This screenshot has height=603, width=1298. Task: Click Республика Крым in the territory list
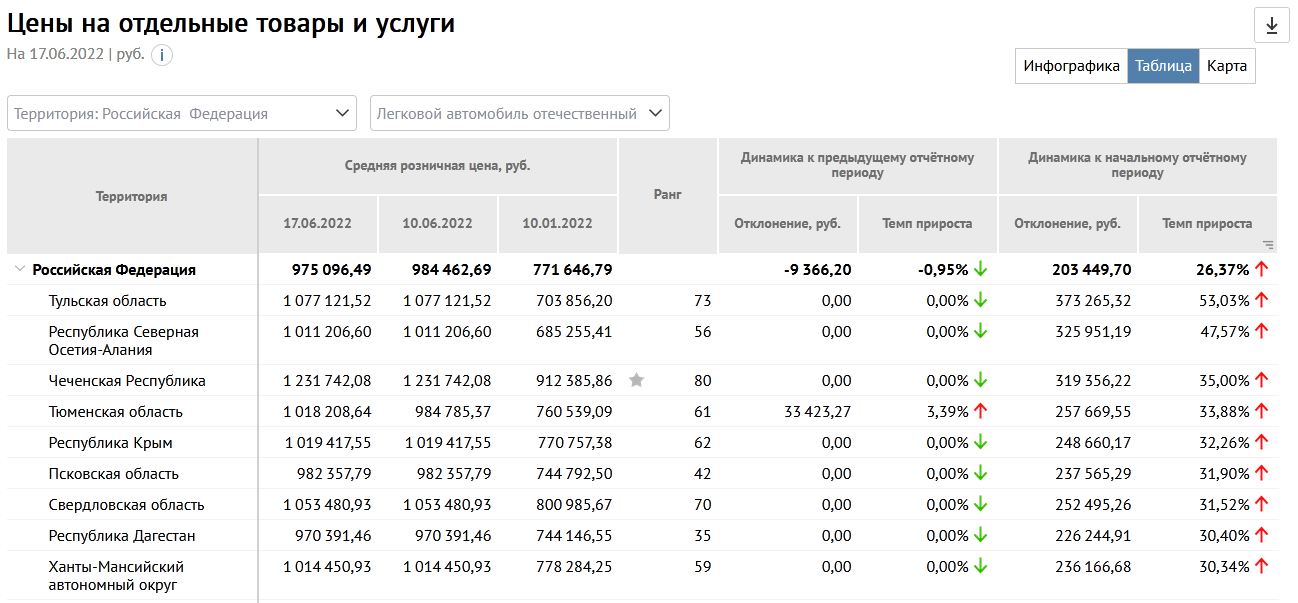110,442
